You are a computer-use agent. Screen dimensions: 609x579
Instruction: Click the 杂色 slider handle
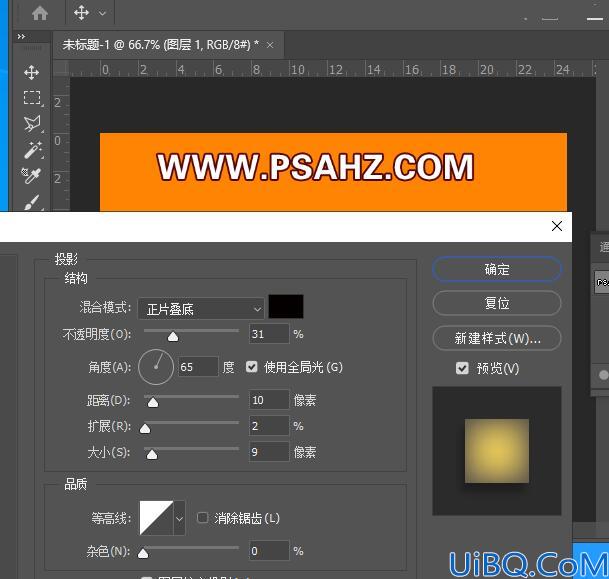tap(143, 553)
